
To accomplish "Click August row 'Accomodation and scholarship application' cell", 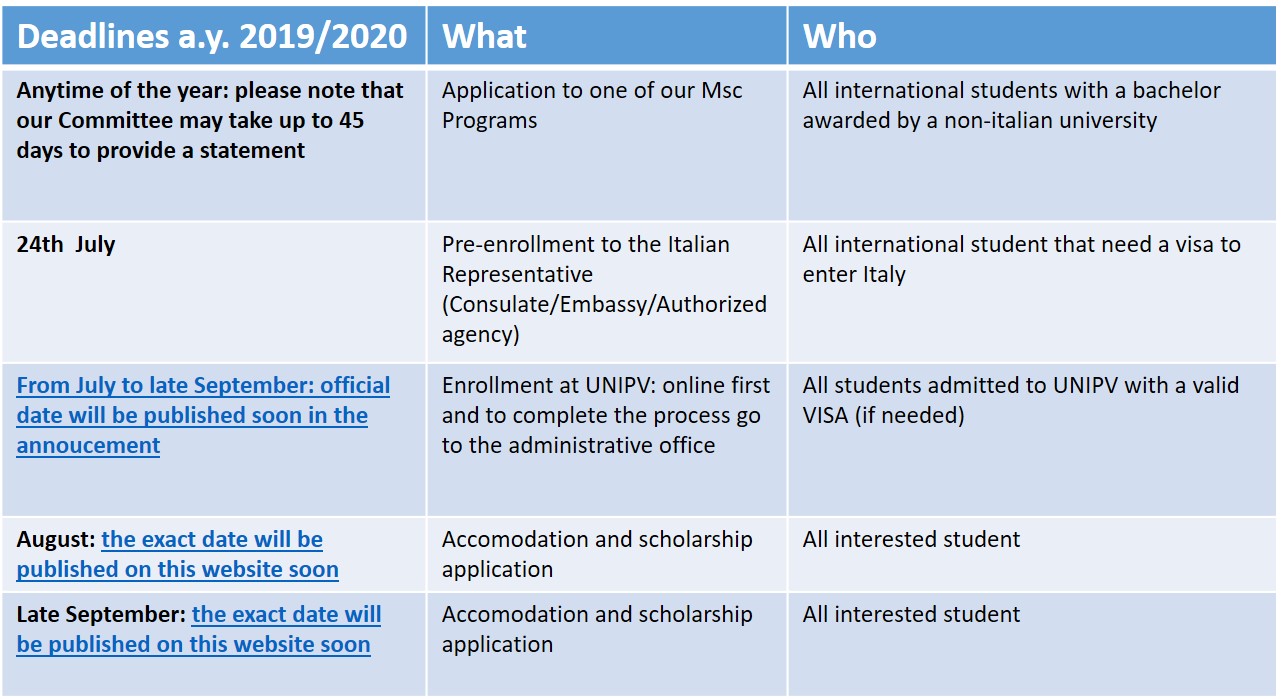I will pyautogui.click(x=607, y=554).
